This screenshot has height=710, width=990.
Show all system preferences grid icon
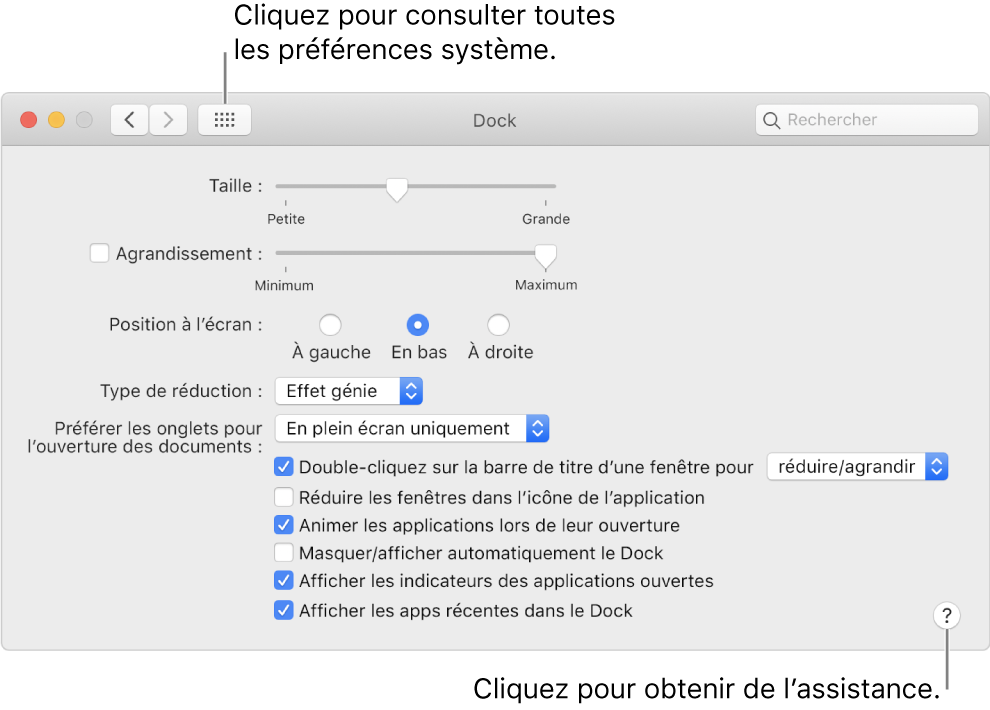tap(224, 120)
